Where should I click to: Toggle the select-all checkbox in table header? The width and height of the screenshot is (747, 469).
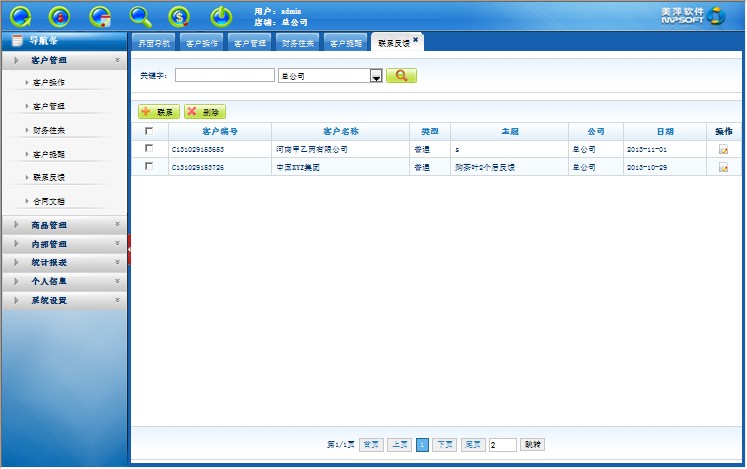(x=149, y=131)
